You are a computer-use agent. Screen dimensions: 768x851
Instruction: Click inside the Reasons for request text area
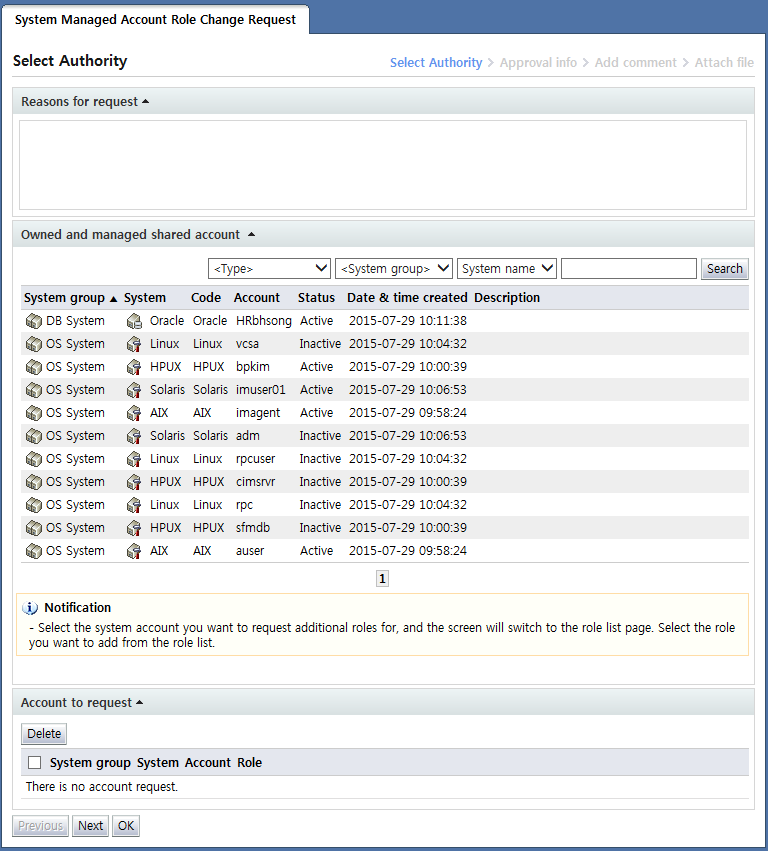click(x=382, y=165)
